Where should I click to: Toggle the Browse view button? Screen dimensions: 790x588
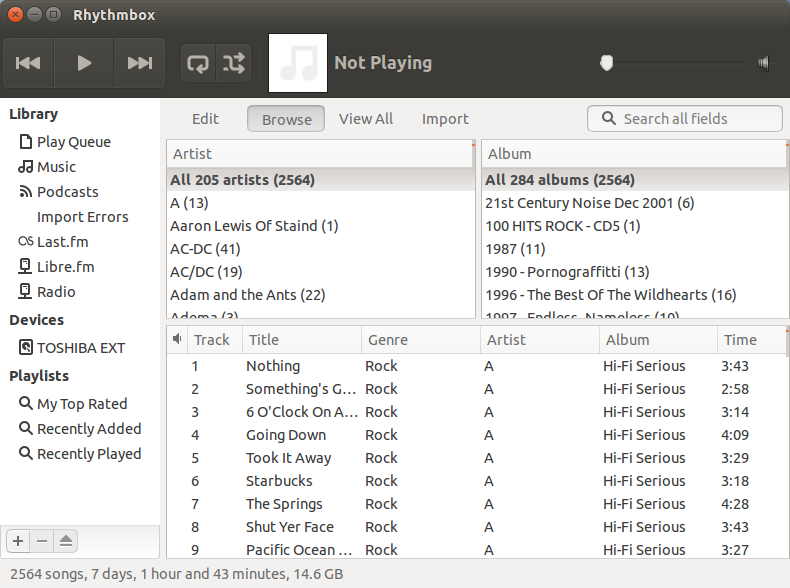pyautogui.click(x=286, y=119)
